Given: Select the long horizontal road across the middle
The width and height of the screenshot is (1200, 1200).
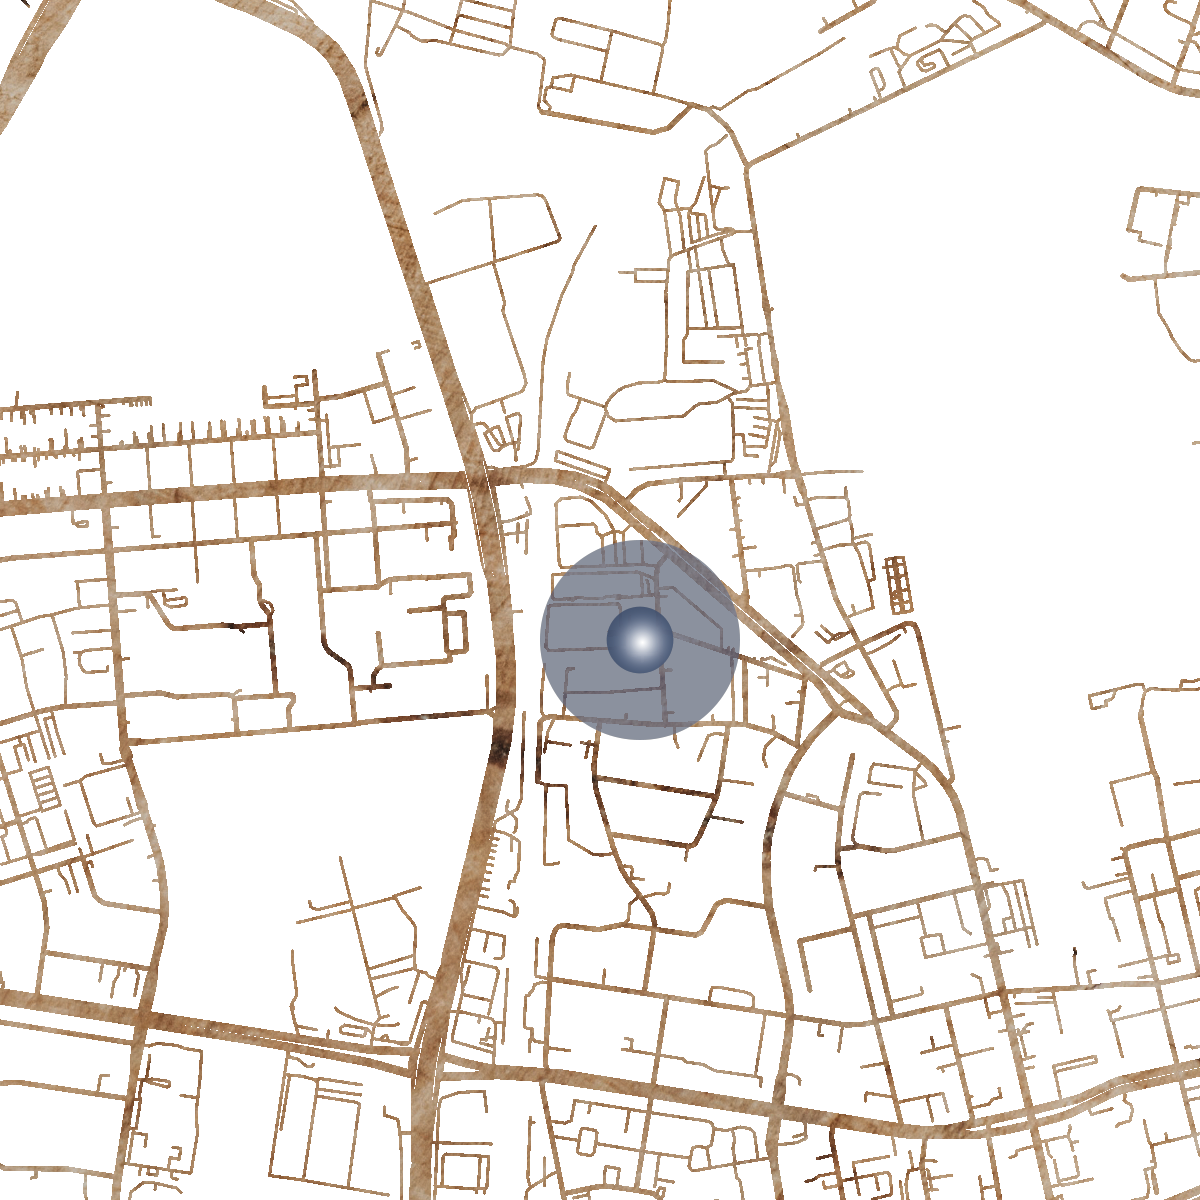Looking at the screenshot, I should click(x=250, y=487).
